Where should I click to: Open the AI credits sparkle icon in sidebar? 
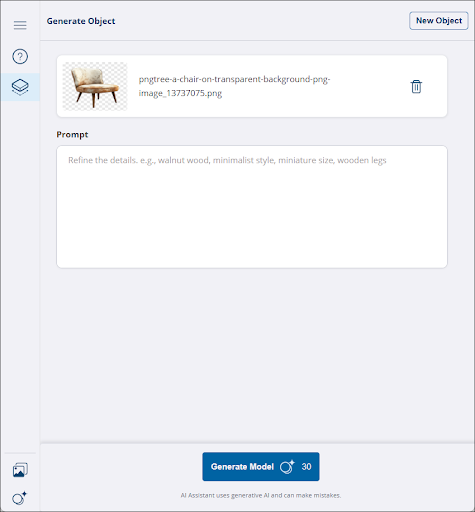point(20,498)
